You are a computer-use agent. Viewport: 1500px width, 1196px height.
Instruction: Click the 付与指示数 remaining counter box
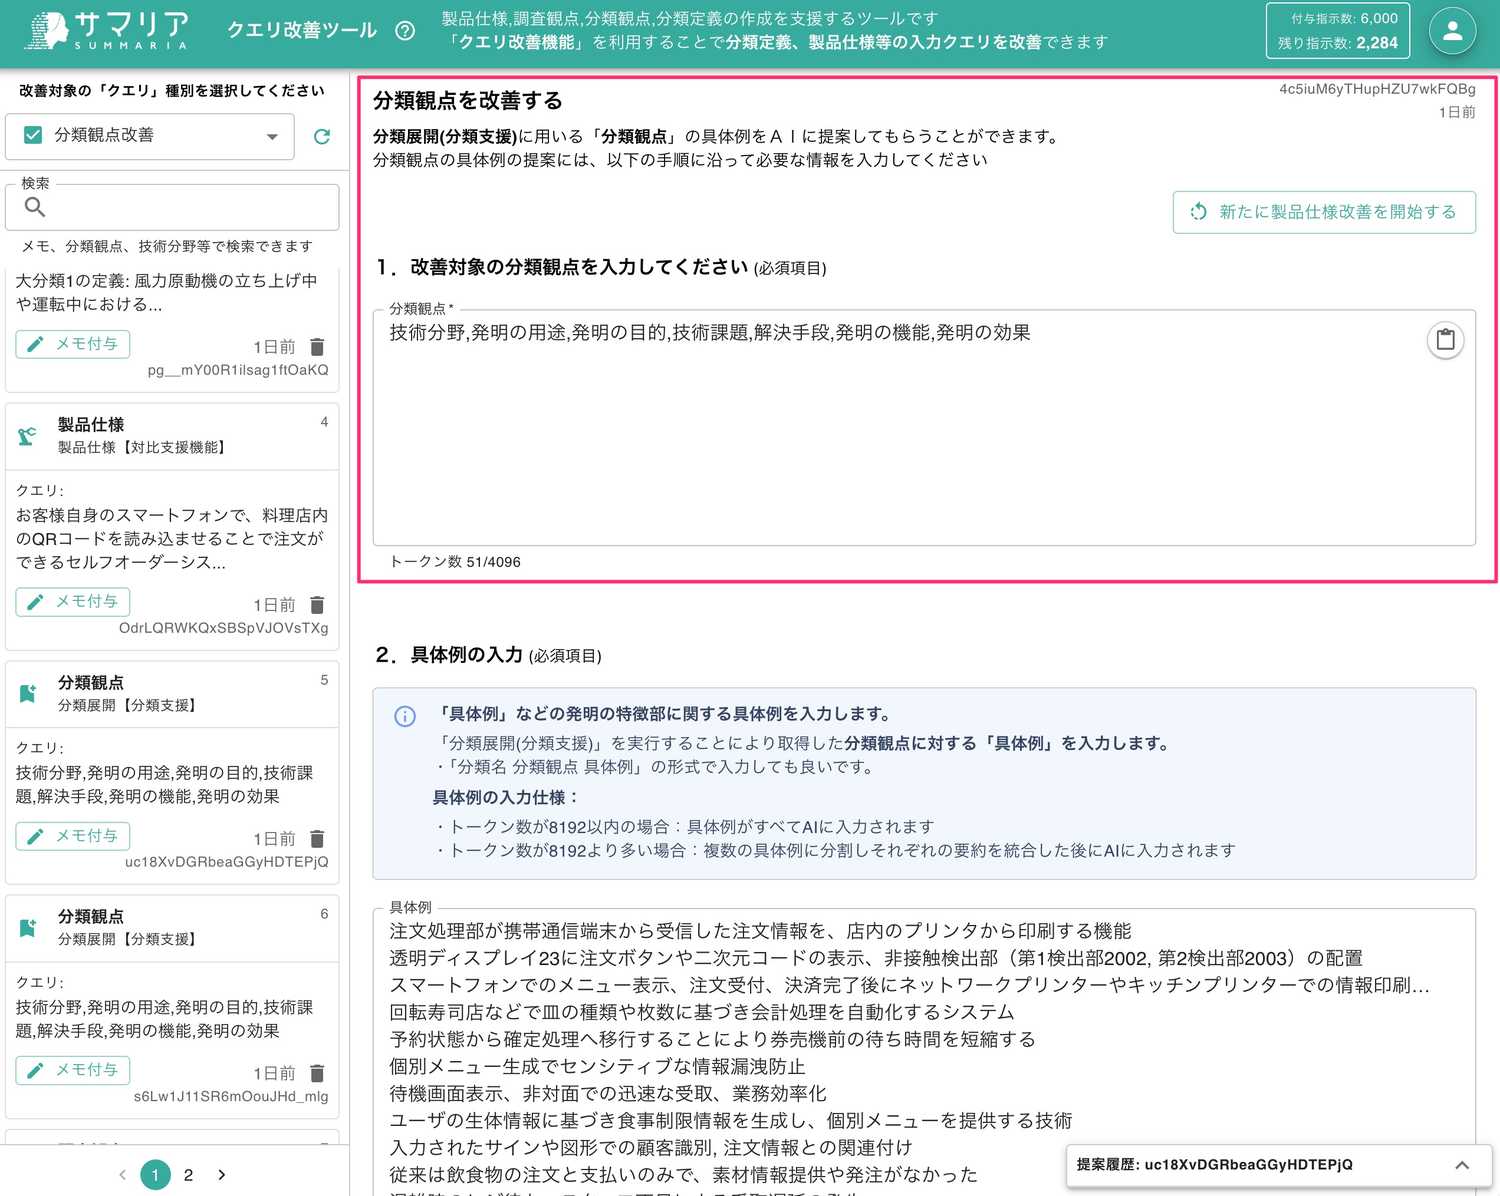[1338, 31]
